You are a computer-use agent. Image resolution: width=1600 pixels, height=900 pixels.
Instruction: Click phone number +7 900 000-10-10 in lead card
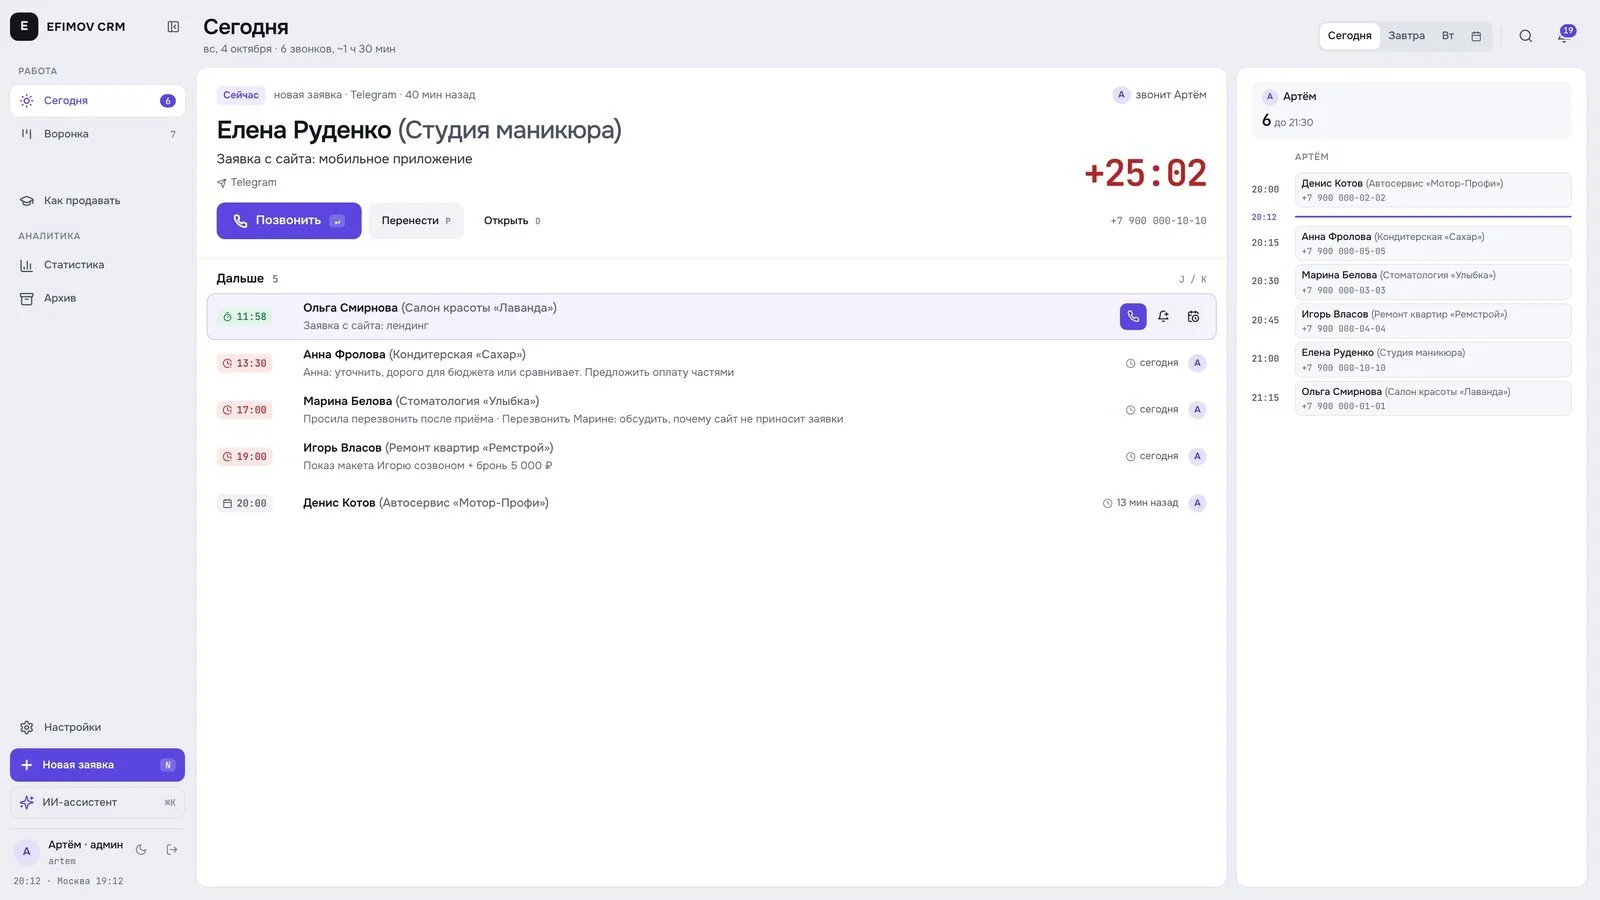1158,221
